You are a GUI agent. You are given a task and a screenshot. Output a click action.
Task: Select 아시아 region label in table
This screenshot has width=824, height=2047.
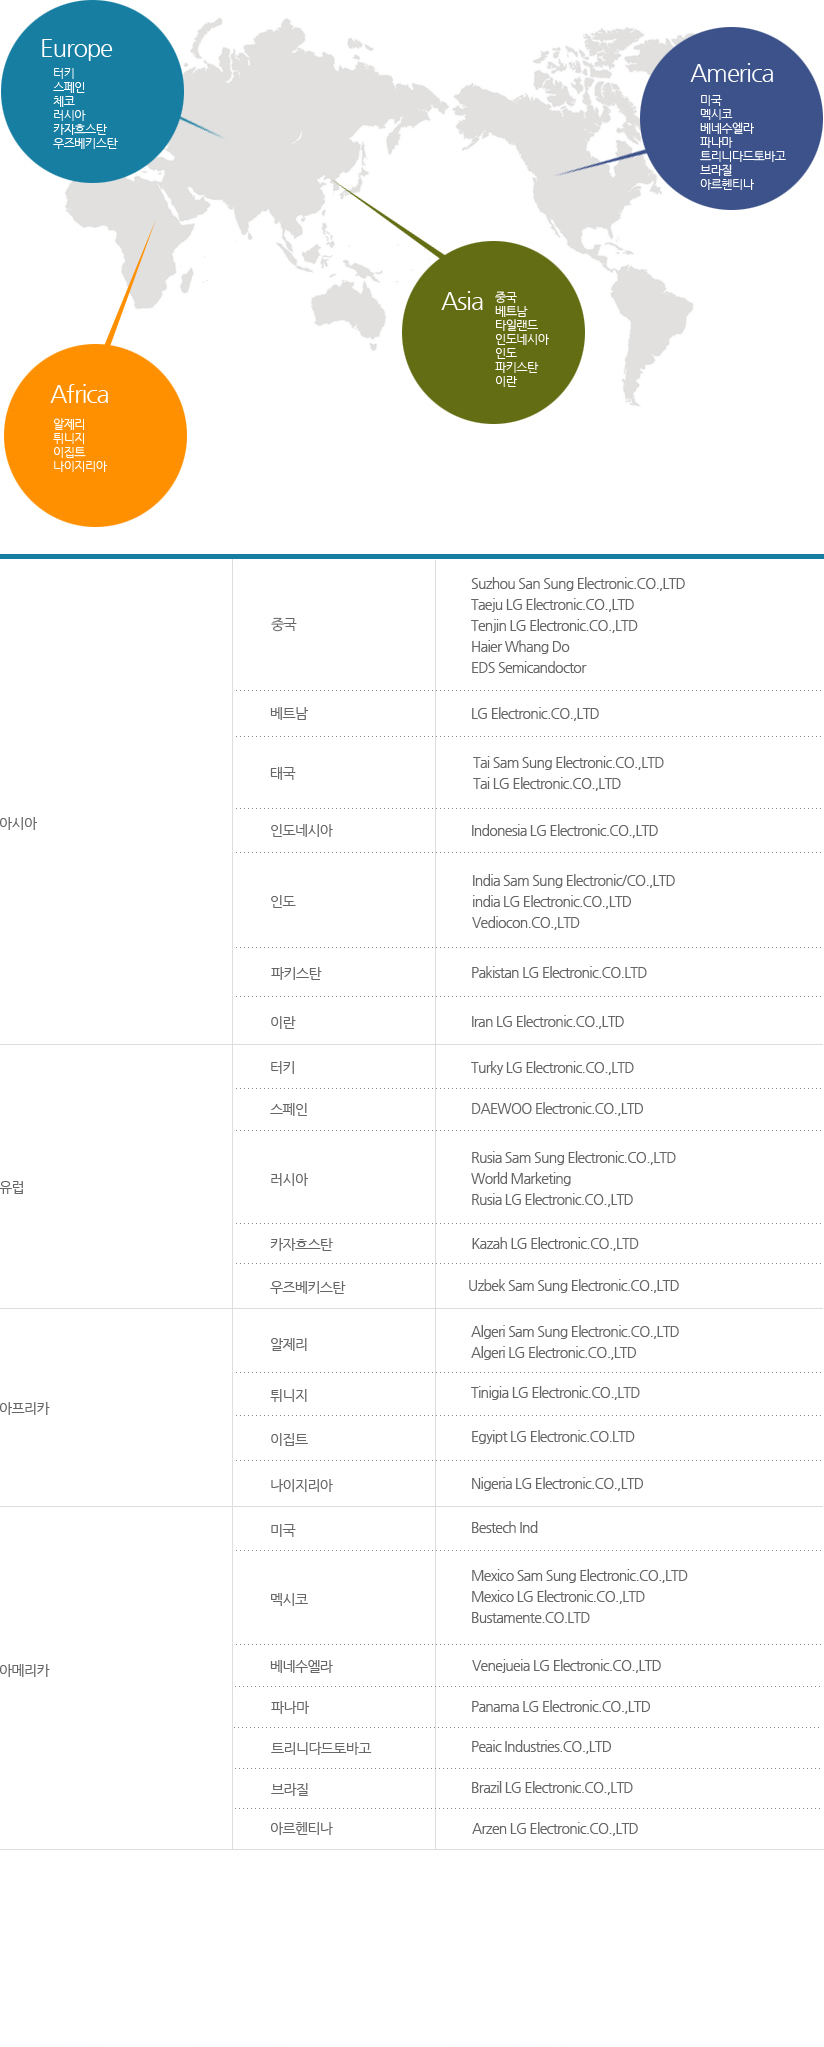point(18,823)
